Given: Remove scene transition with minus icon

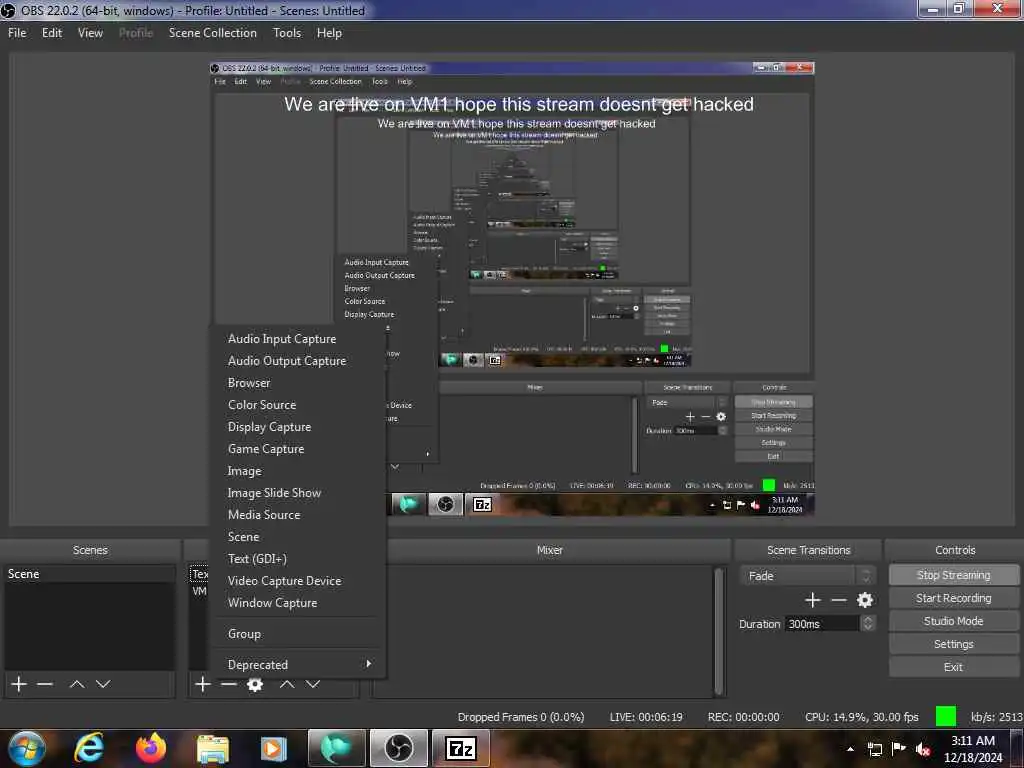Looking at the screenshot, I should [x=839, y=600].
